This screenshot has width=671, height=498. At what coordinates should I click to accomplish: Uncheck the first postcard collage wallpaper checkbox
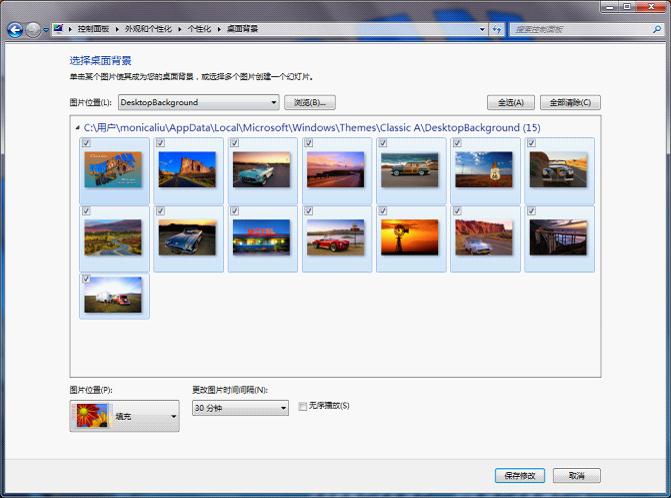(87, 143)
